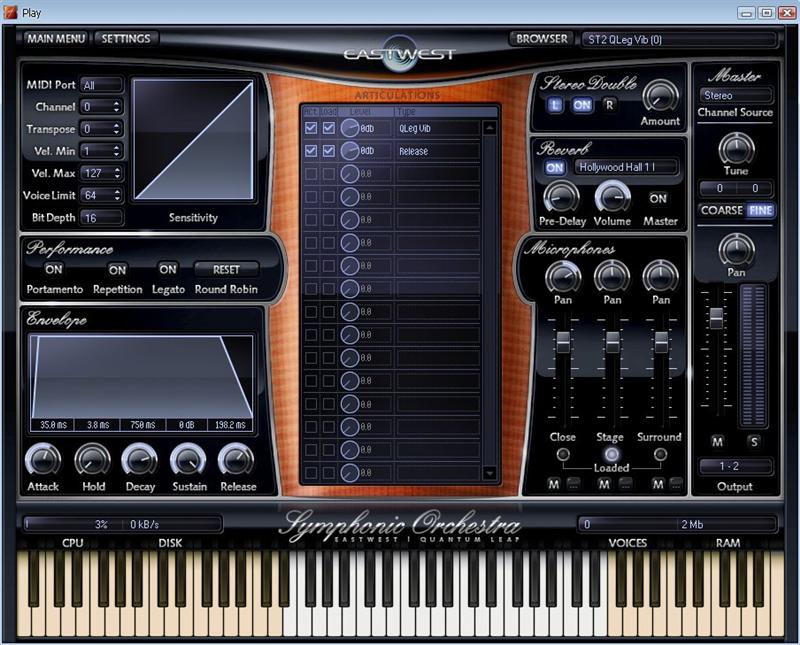Screen dimensions: 800x645
Task: Click the Sensitivity curve graph
Action: pos(193,139)
